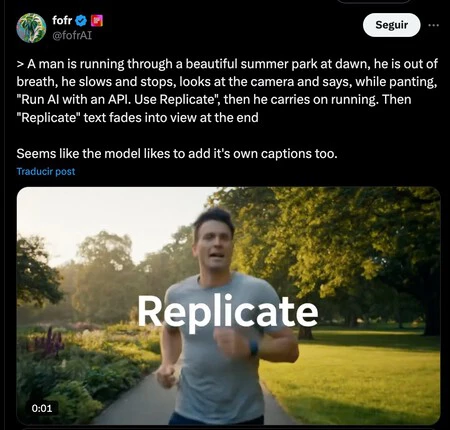Follow the account with the Seguir button
This screenshot has width=450, height=430.
coord(391,25)
